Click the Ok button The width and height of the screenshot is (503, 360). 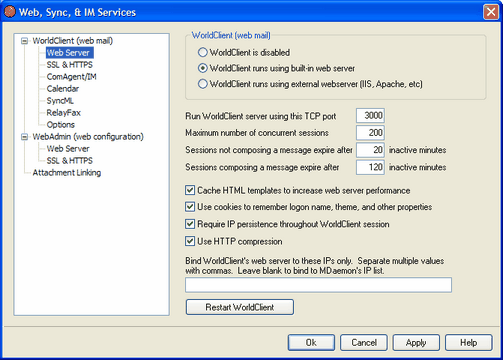[x=311, y=343]
